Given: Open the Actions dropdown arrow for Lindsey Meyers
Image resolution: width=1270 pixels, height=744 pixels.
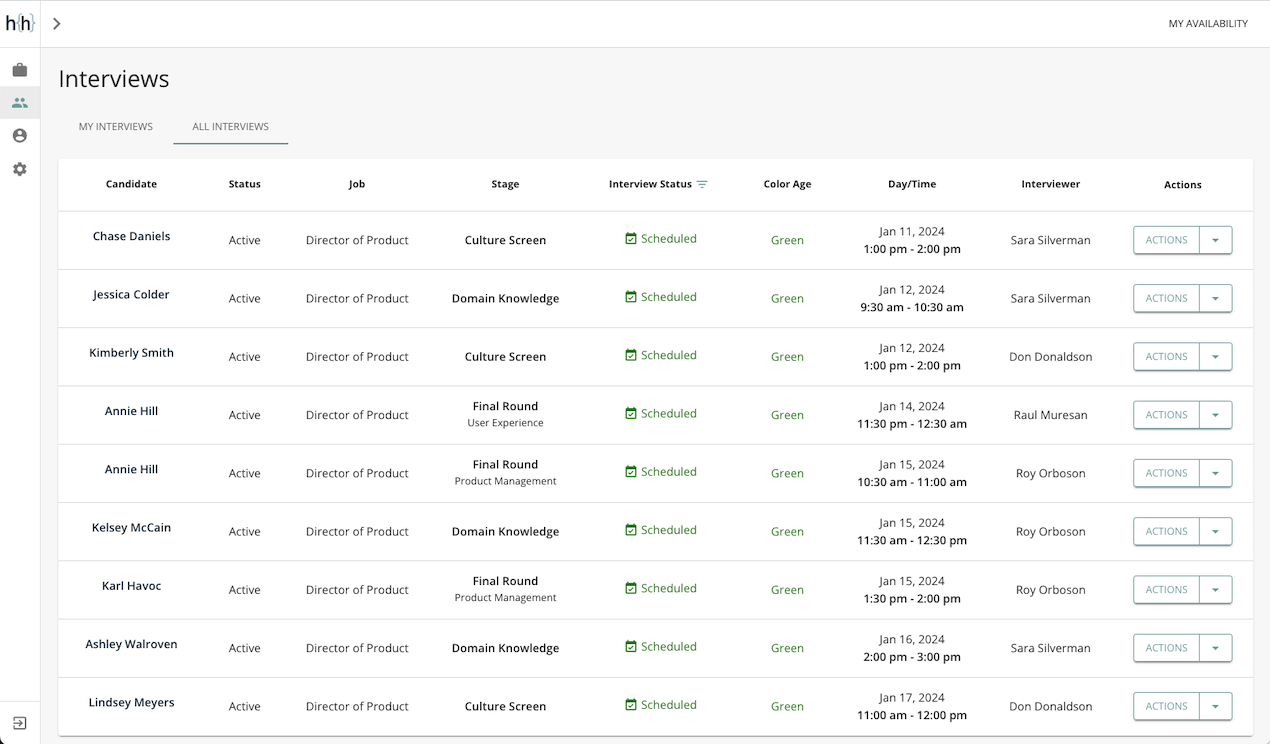Looking at the screenshot, I should 1215,706.
